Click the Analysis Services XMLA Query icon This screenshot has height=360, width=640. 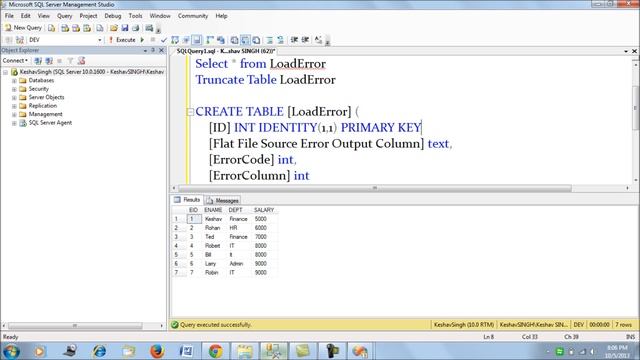[87, 28]
